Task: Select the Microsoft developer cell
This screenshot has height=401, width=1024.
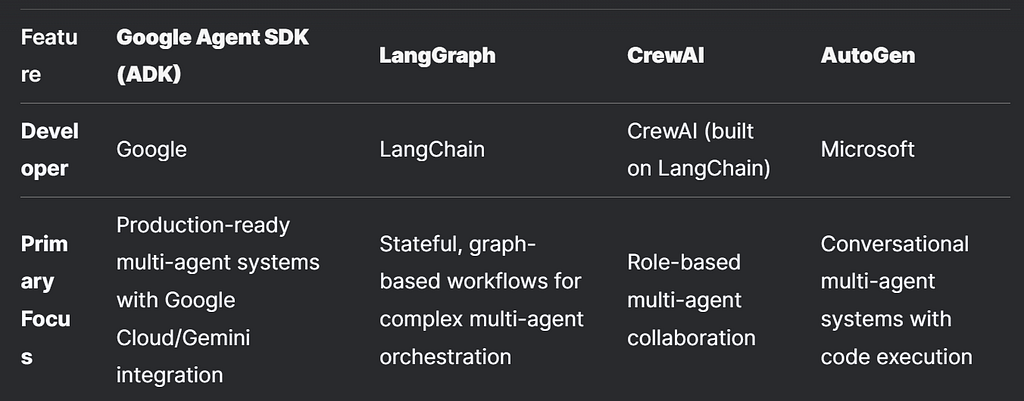Action: (x=868, y=150)
